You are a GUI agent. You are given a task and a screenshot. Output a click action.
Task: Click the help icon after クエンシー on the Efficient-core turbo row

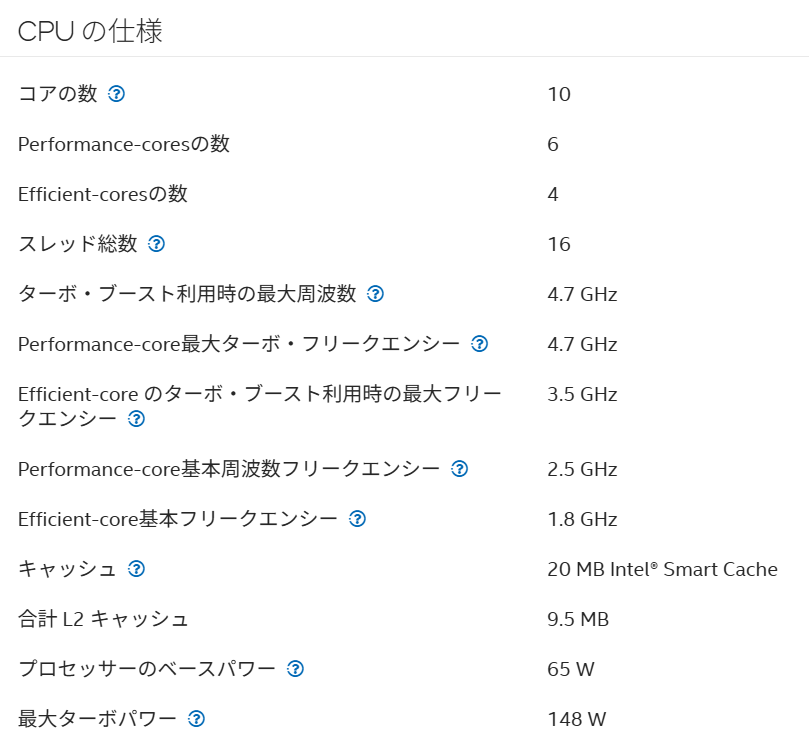point(136,419)
